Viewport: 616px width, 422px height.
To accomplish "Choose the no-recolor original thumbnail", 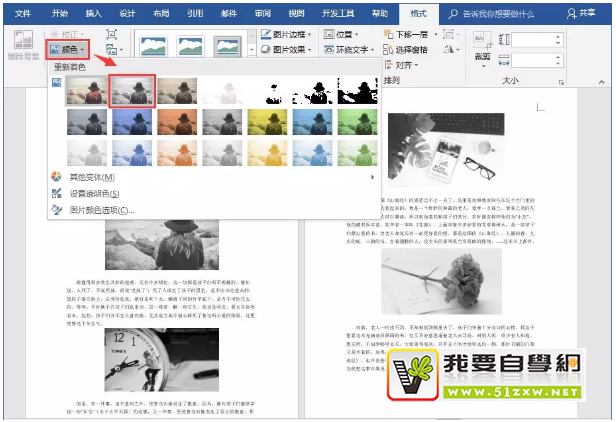I will (85, 90).
